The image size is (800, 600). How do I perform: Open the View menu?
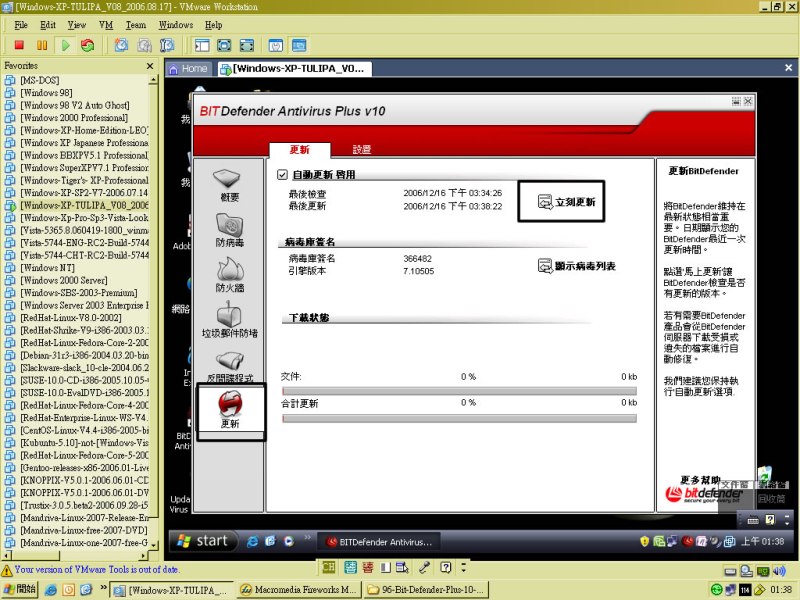[x=77, y=24]
